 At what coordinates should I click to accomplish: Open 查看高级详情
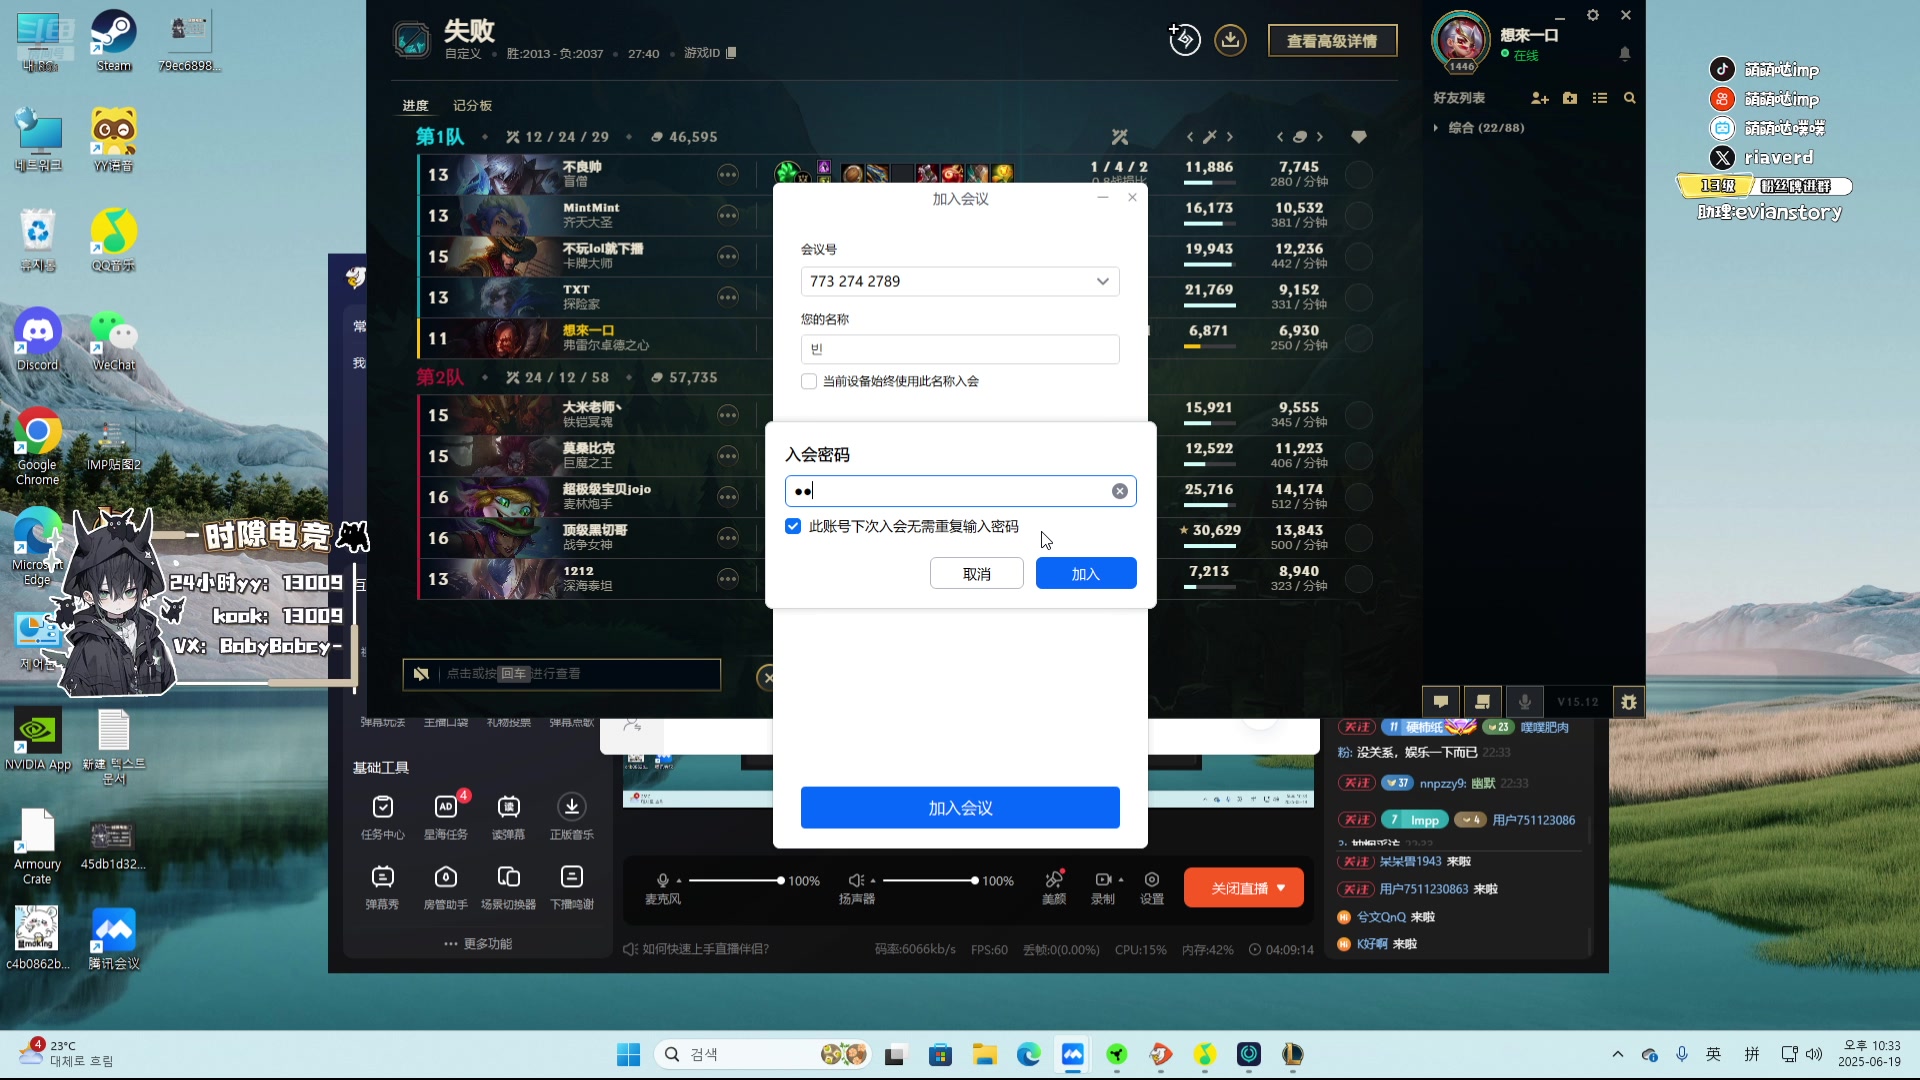click(x=1332, y=41)
